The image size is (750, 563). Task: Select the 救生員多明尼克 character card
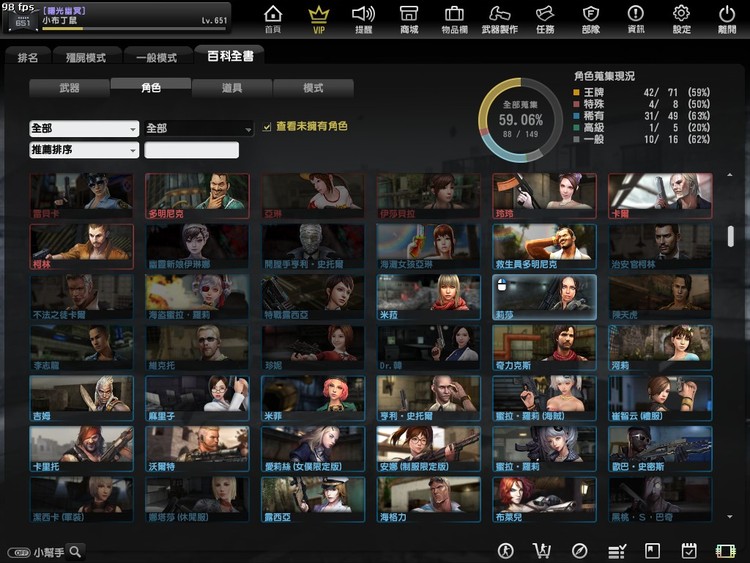tap(544, 247)
